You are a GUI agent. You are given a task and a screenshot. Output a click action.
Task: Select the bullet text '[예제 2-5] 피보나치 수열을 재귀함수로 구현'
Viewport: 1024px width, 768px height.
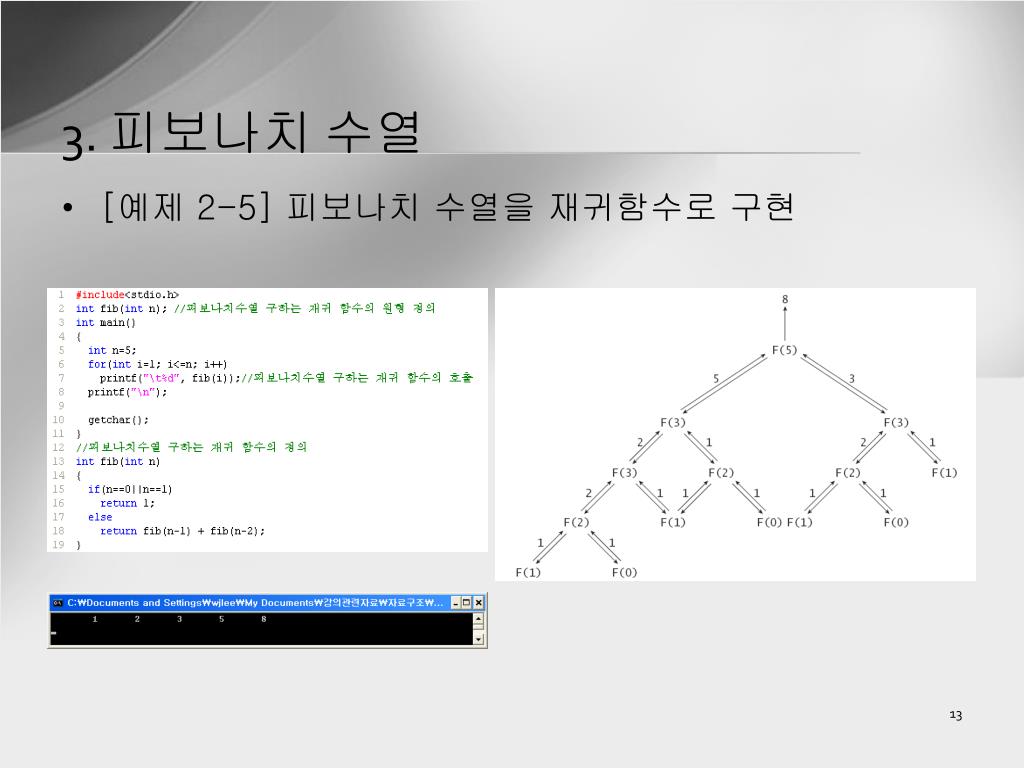449,207
